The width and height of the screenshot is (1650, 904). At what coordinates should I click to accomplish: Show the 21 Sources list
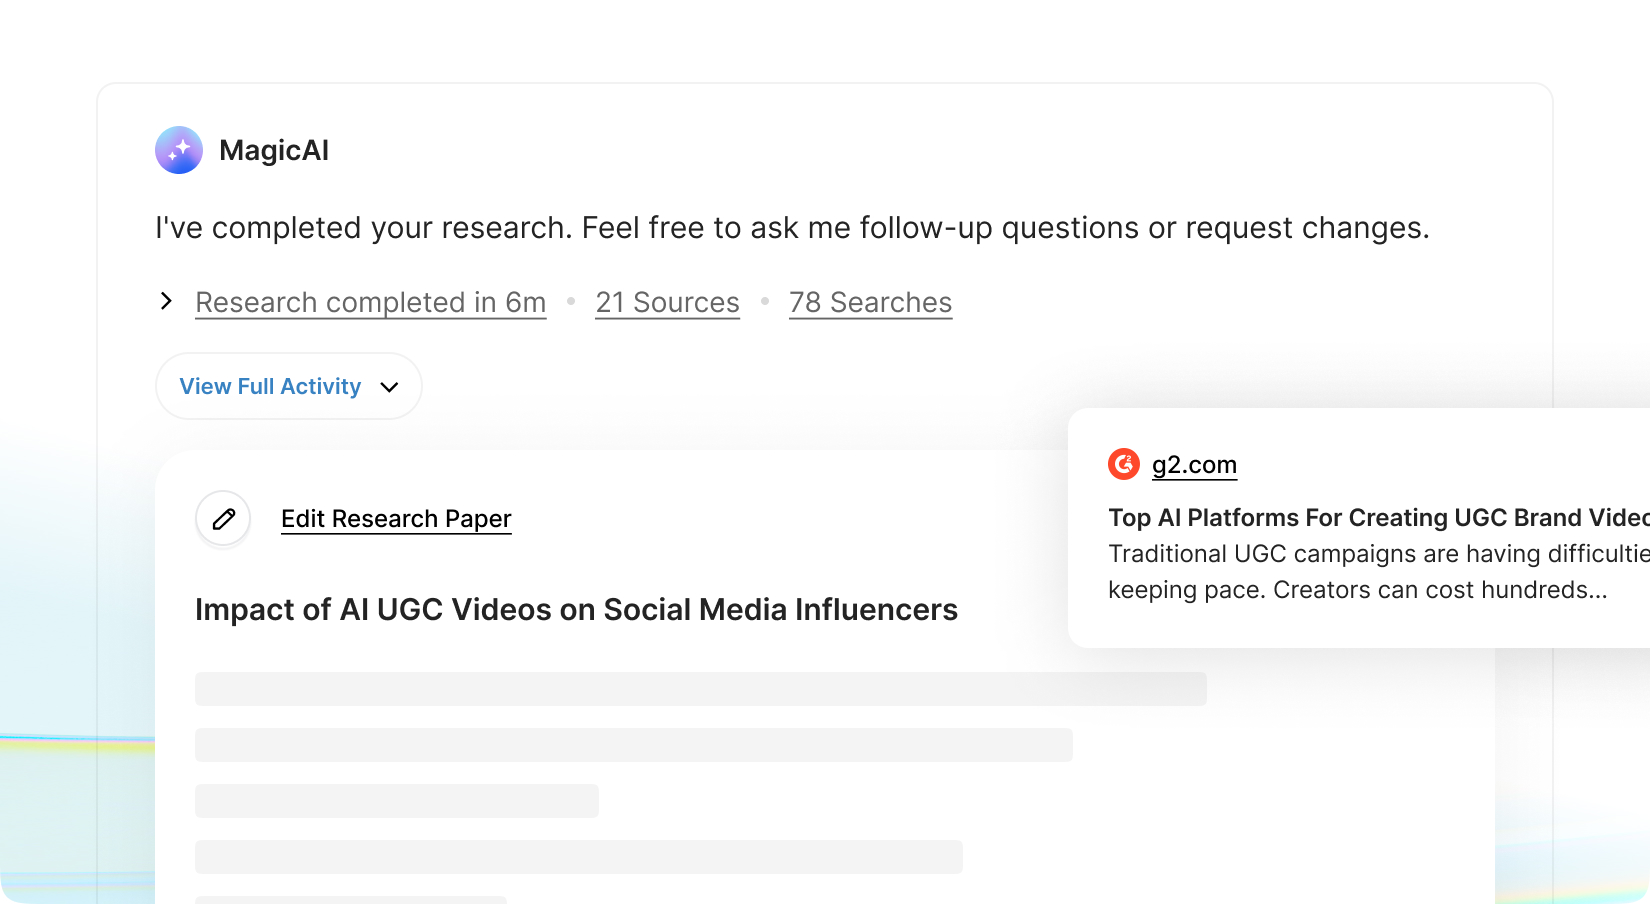[667, 302]
